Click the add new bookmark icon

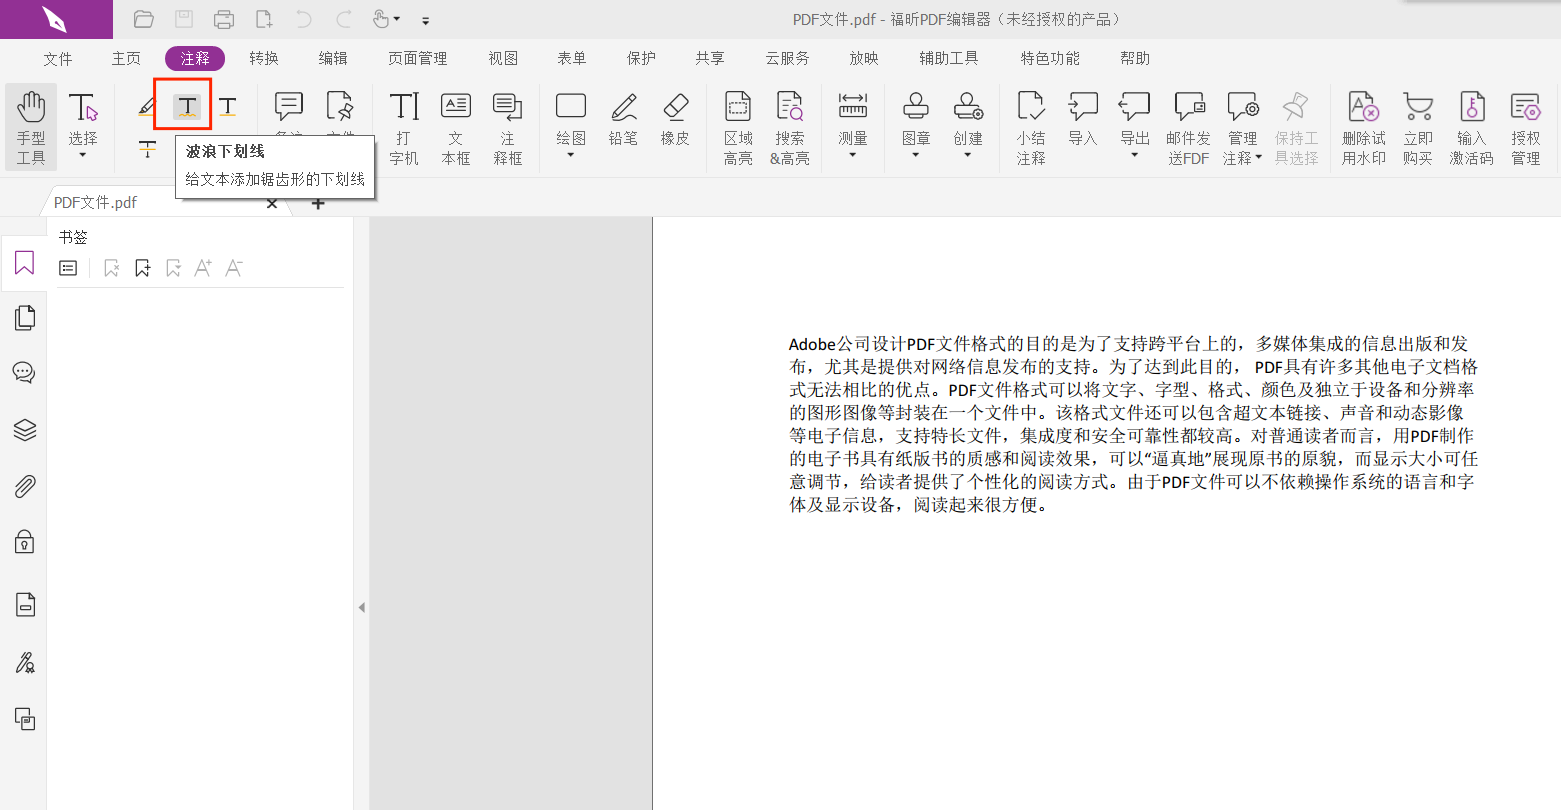coord(143,268)
